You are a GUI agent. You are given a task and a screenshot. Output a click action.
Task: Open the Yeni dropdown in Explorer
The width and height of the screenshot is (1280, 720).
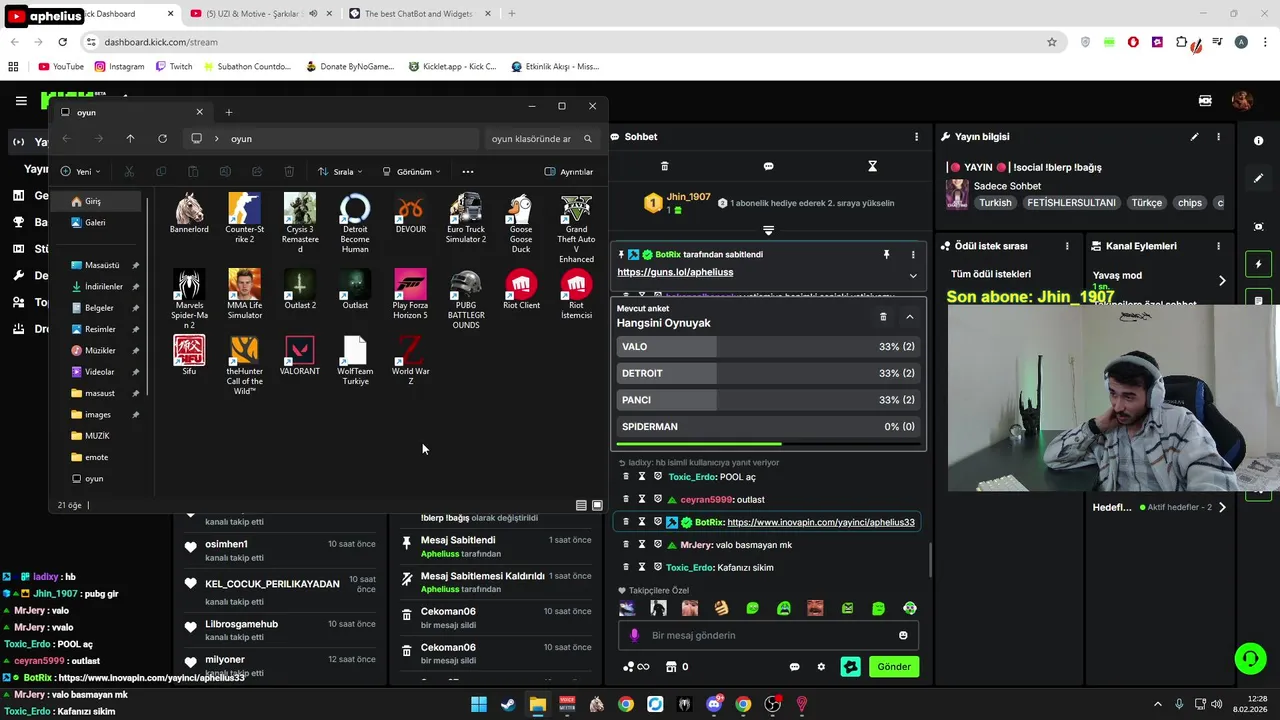pyautogui.click(x=82, y=172)
